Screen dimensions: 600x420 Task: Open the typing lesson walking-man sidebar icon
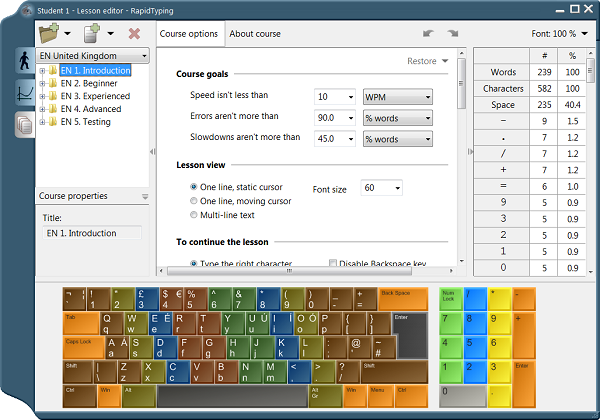pos(24,61)
